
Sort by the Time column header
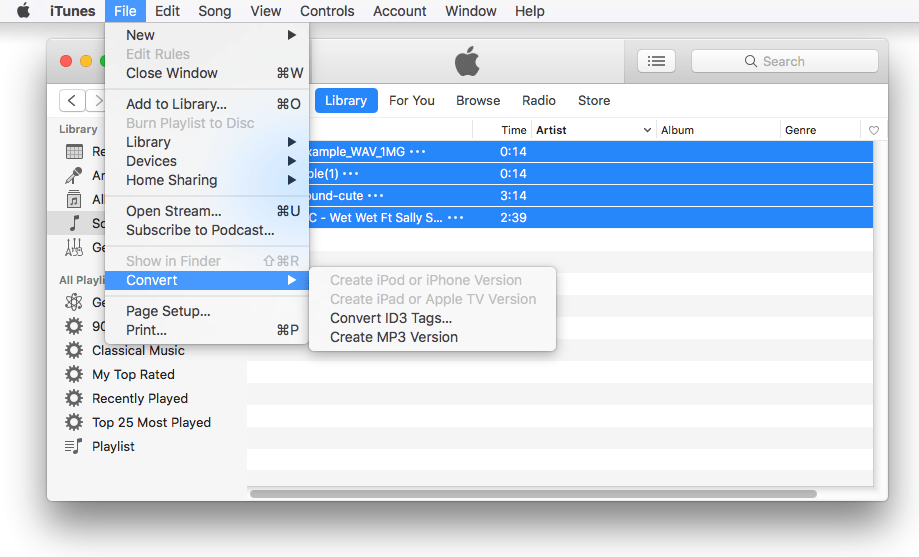coord(513,130)
